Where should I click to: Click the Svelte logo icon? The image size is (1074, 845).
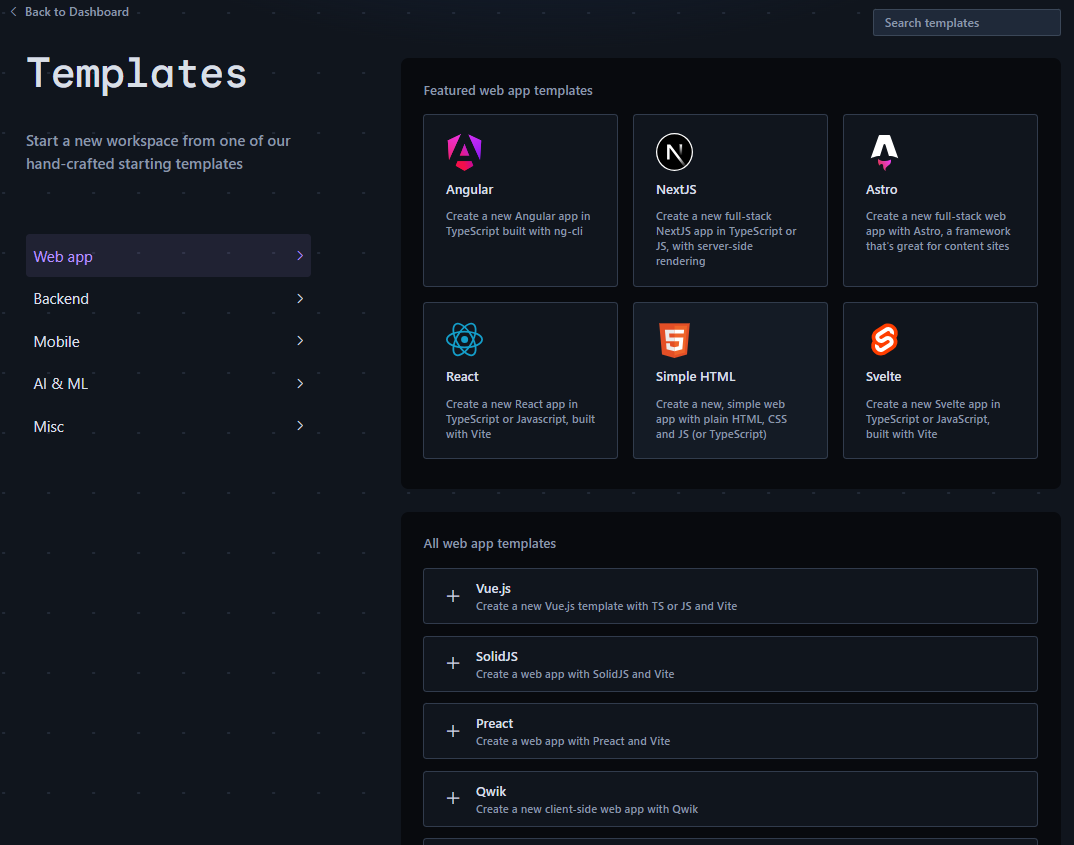pos(884,340)
